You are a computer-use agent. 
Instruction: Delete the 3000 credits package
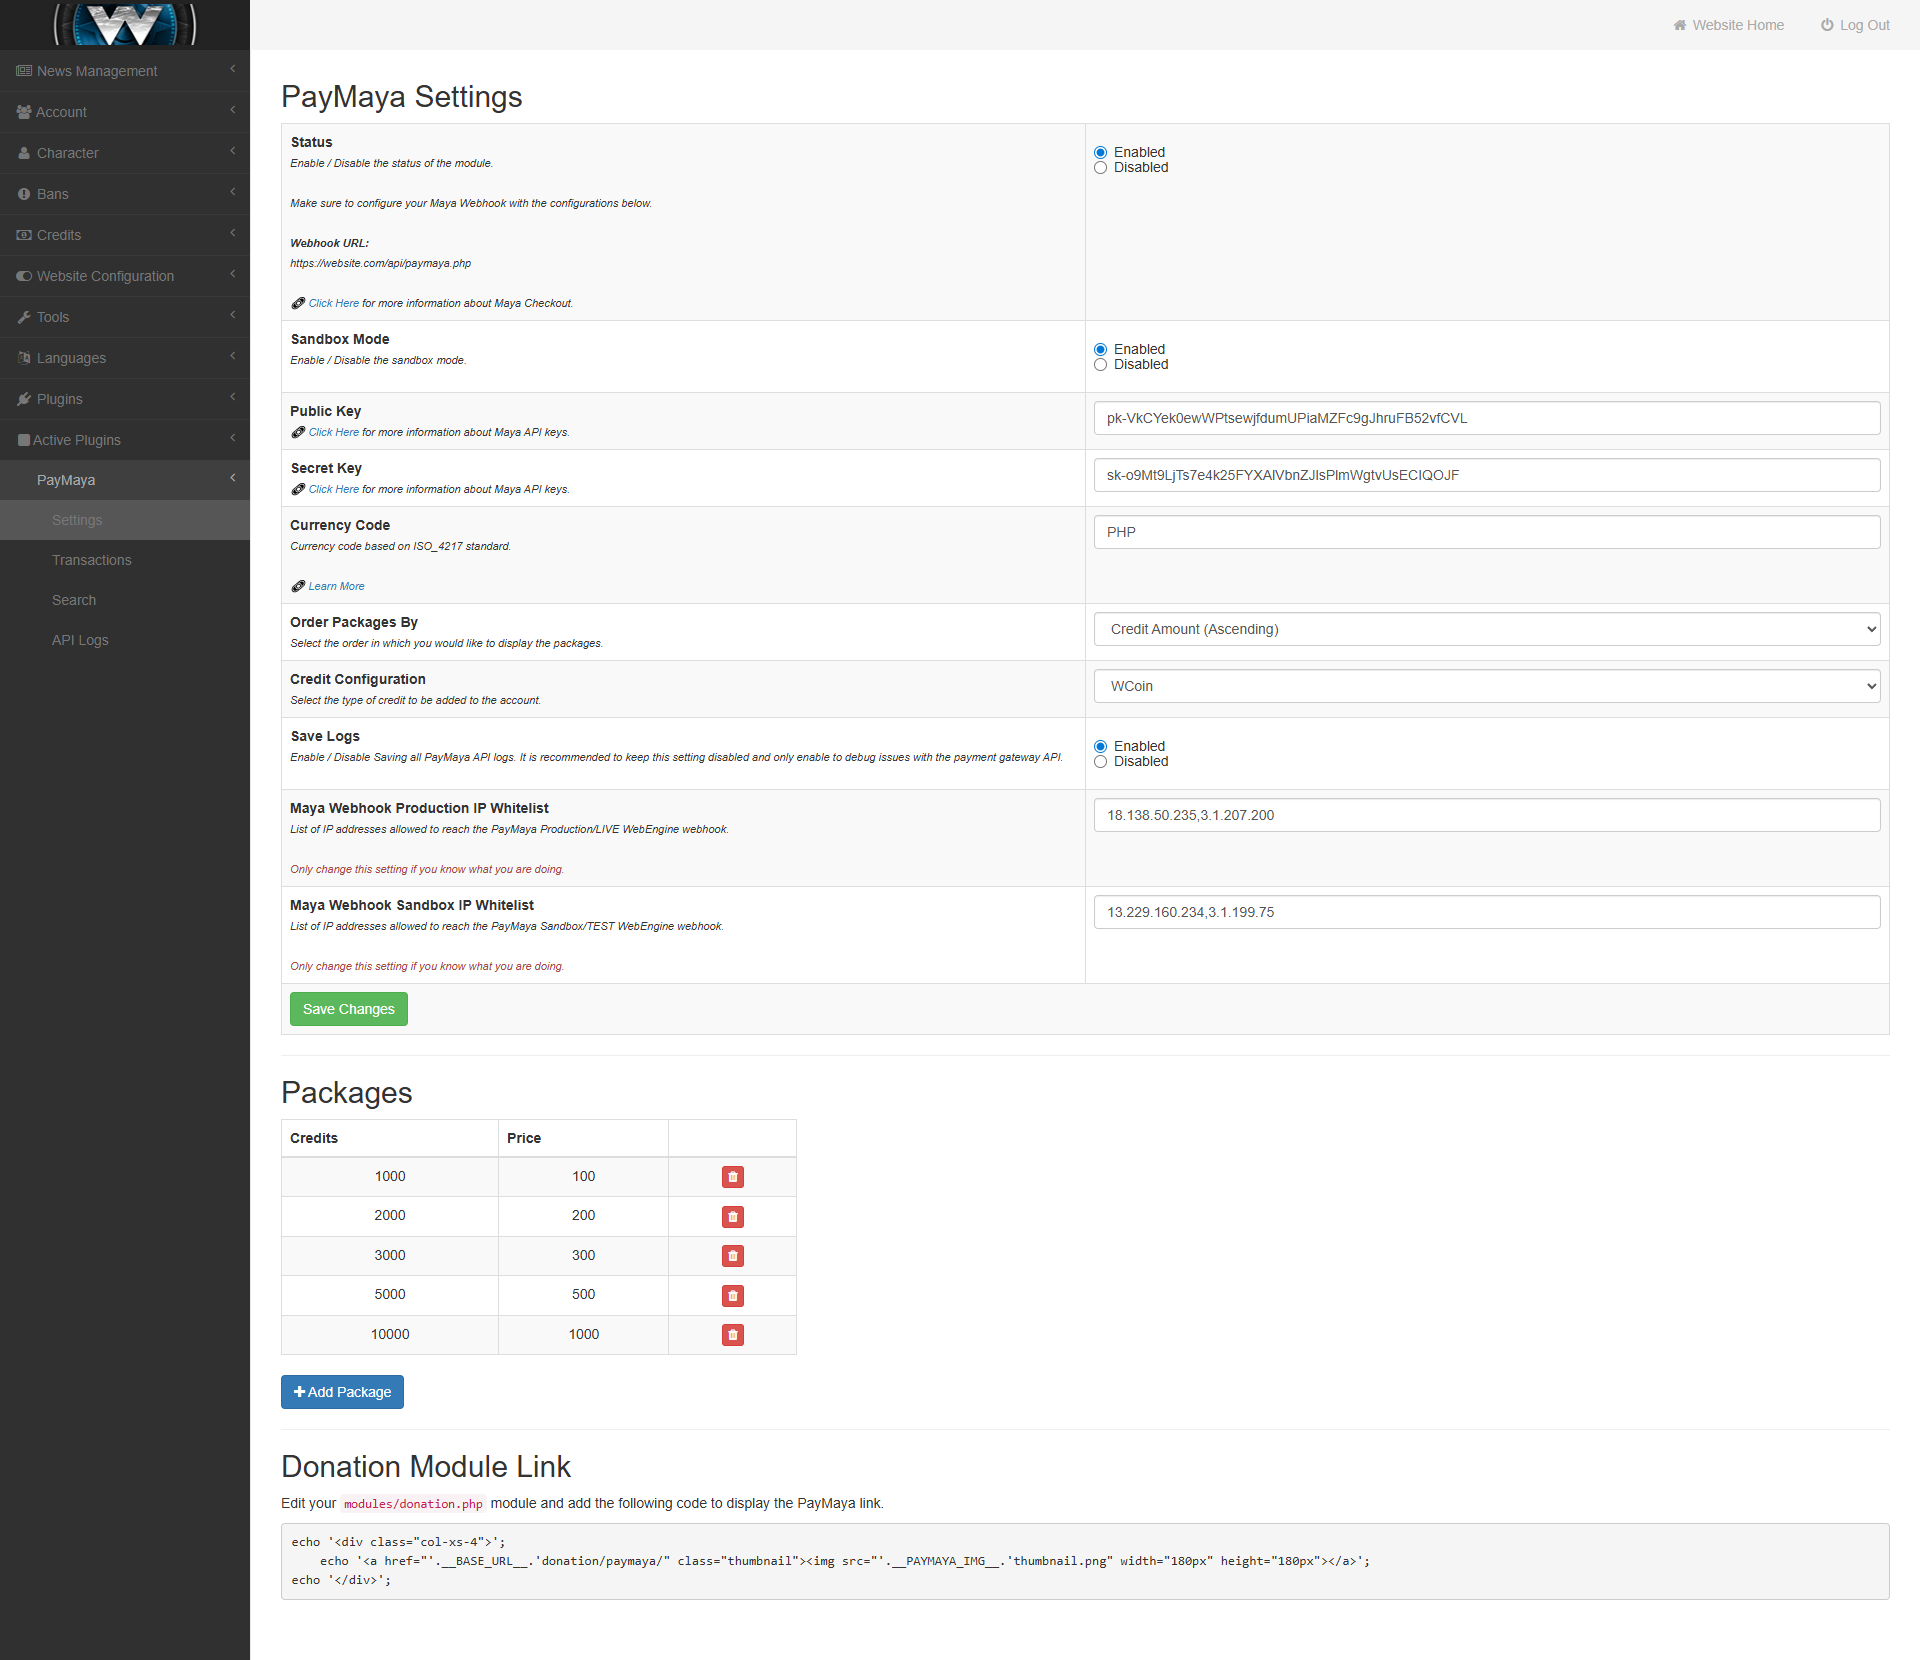point(732,1256)
